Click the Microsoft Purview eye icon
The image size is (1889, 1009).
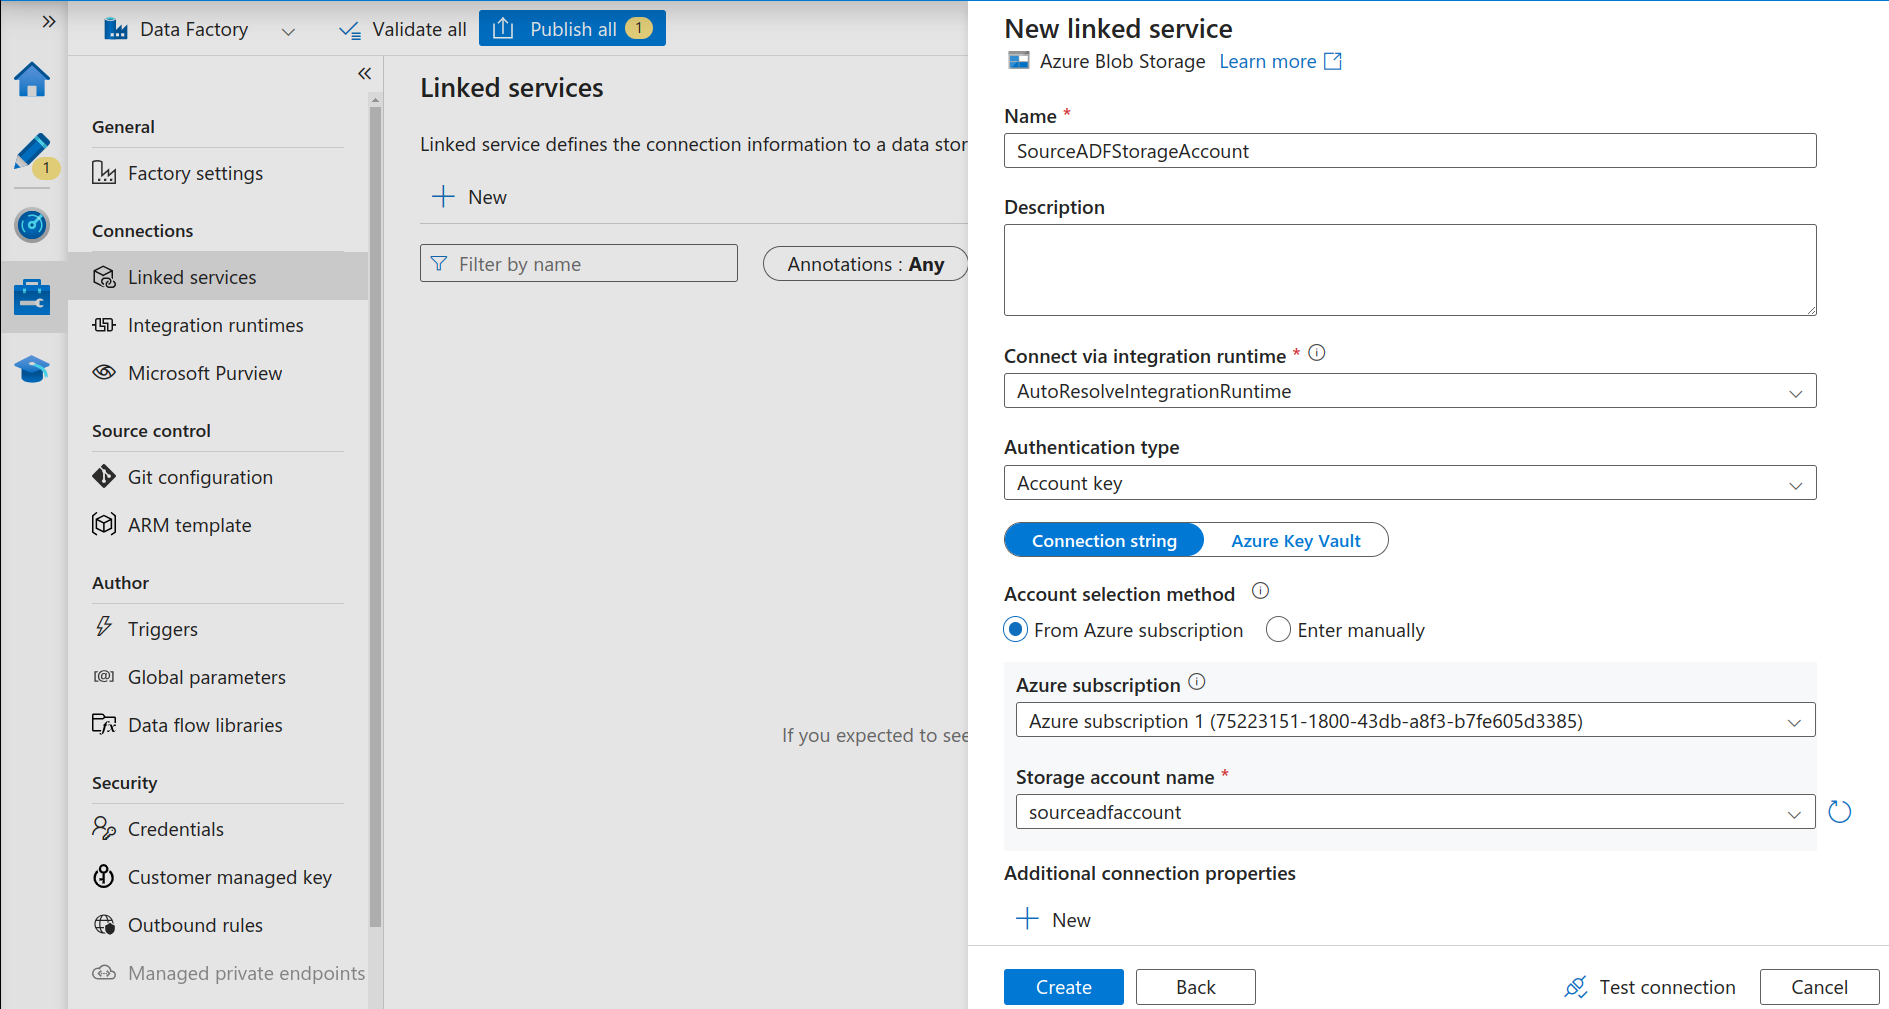click(104, 372)
